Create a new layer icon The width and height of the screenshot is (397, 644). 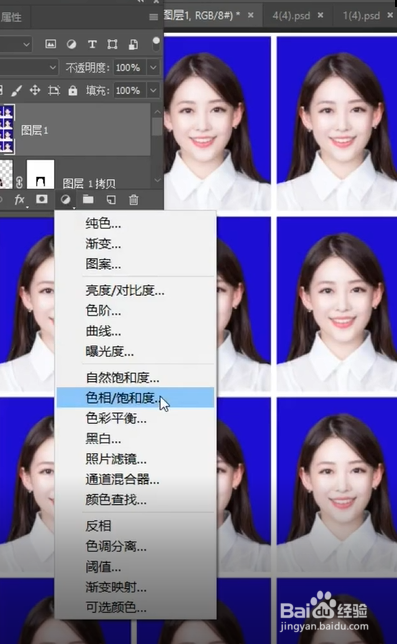[x=111, y=200]
